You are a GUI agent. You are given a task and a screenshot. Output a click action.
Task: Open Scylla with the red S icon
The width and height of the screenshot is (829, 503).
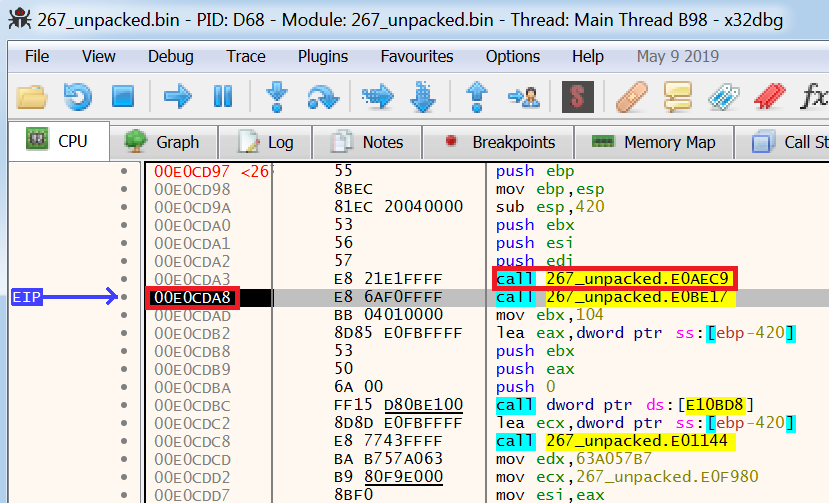tap(577, 97)
